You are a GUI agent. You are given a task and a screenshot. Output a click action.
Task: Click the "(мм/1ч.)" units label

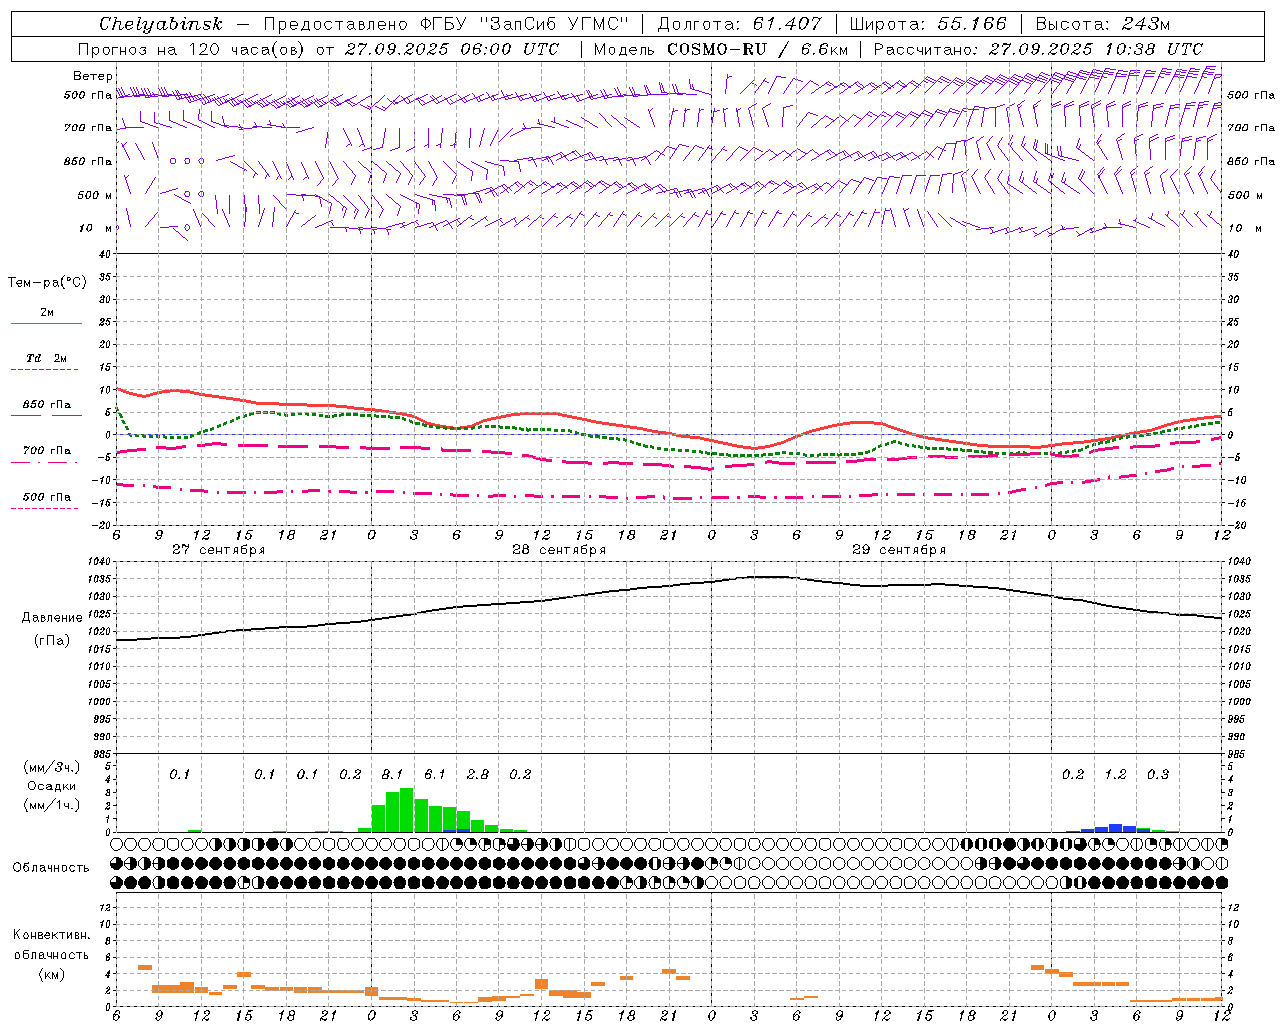pos(52,805)
